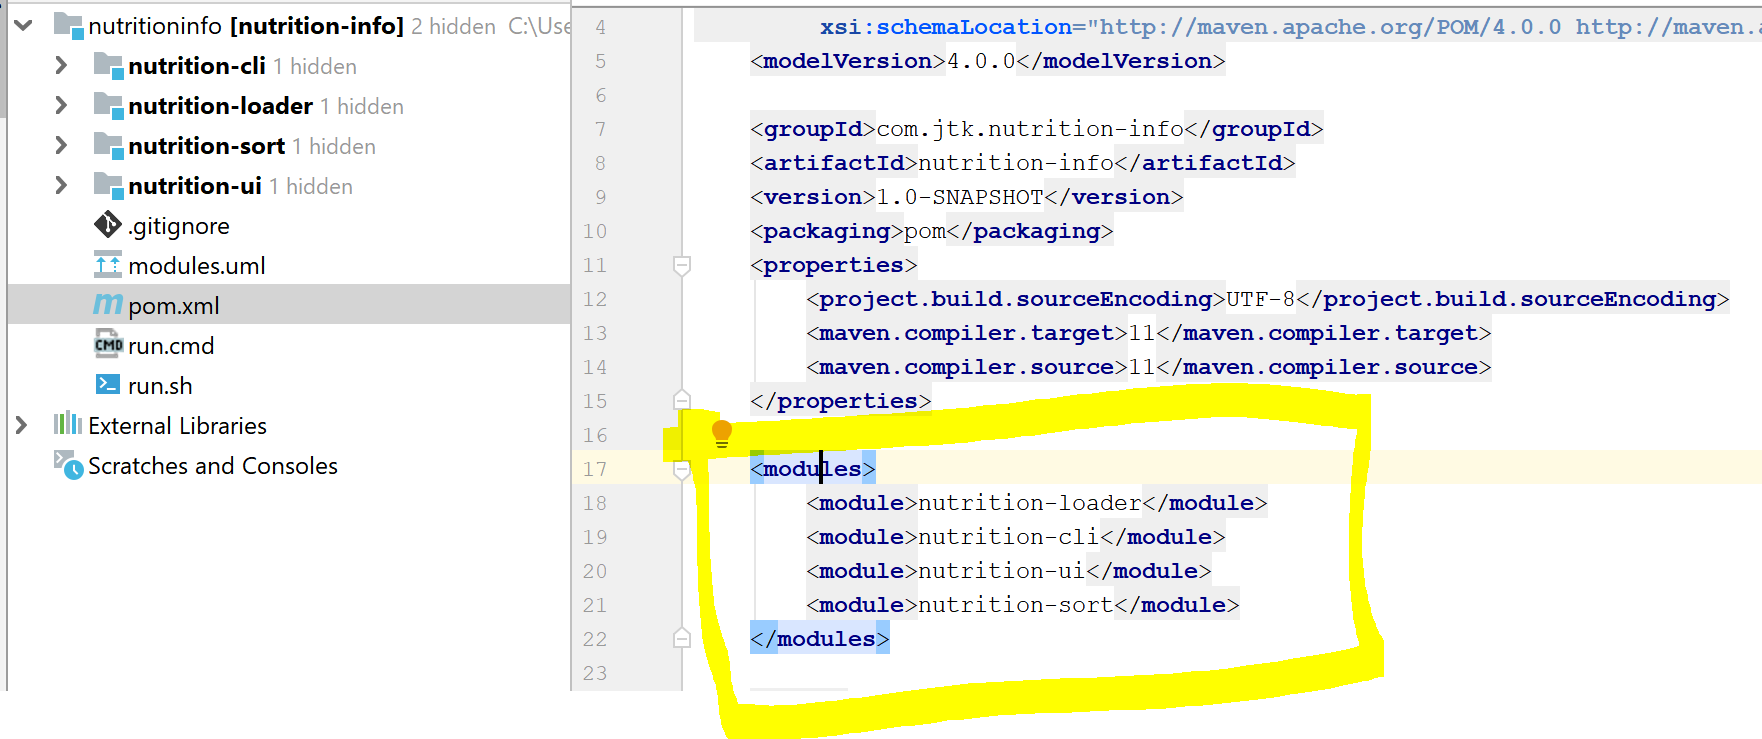1762x739 pixels.
Task: Fold the properties block at line 11
Action: pos(682,265)
